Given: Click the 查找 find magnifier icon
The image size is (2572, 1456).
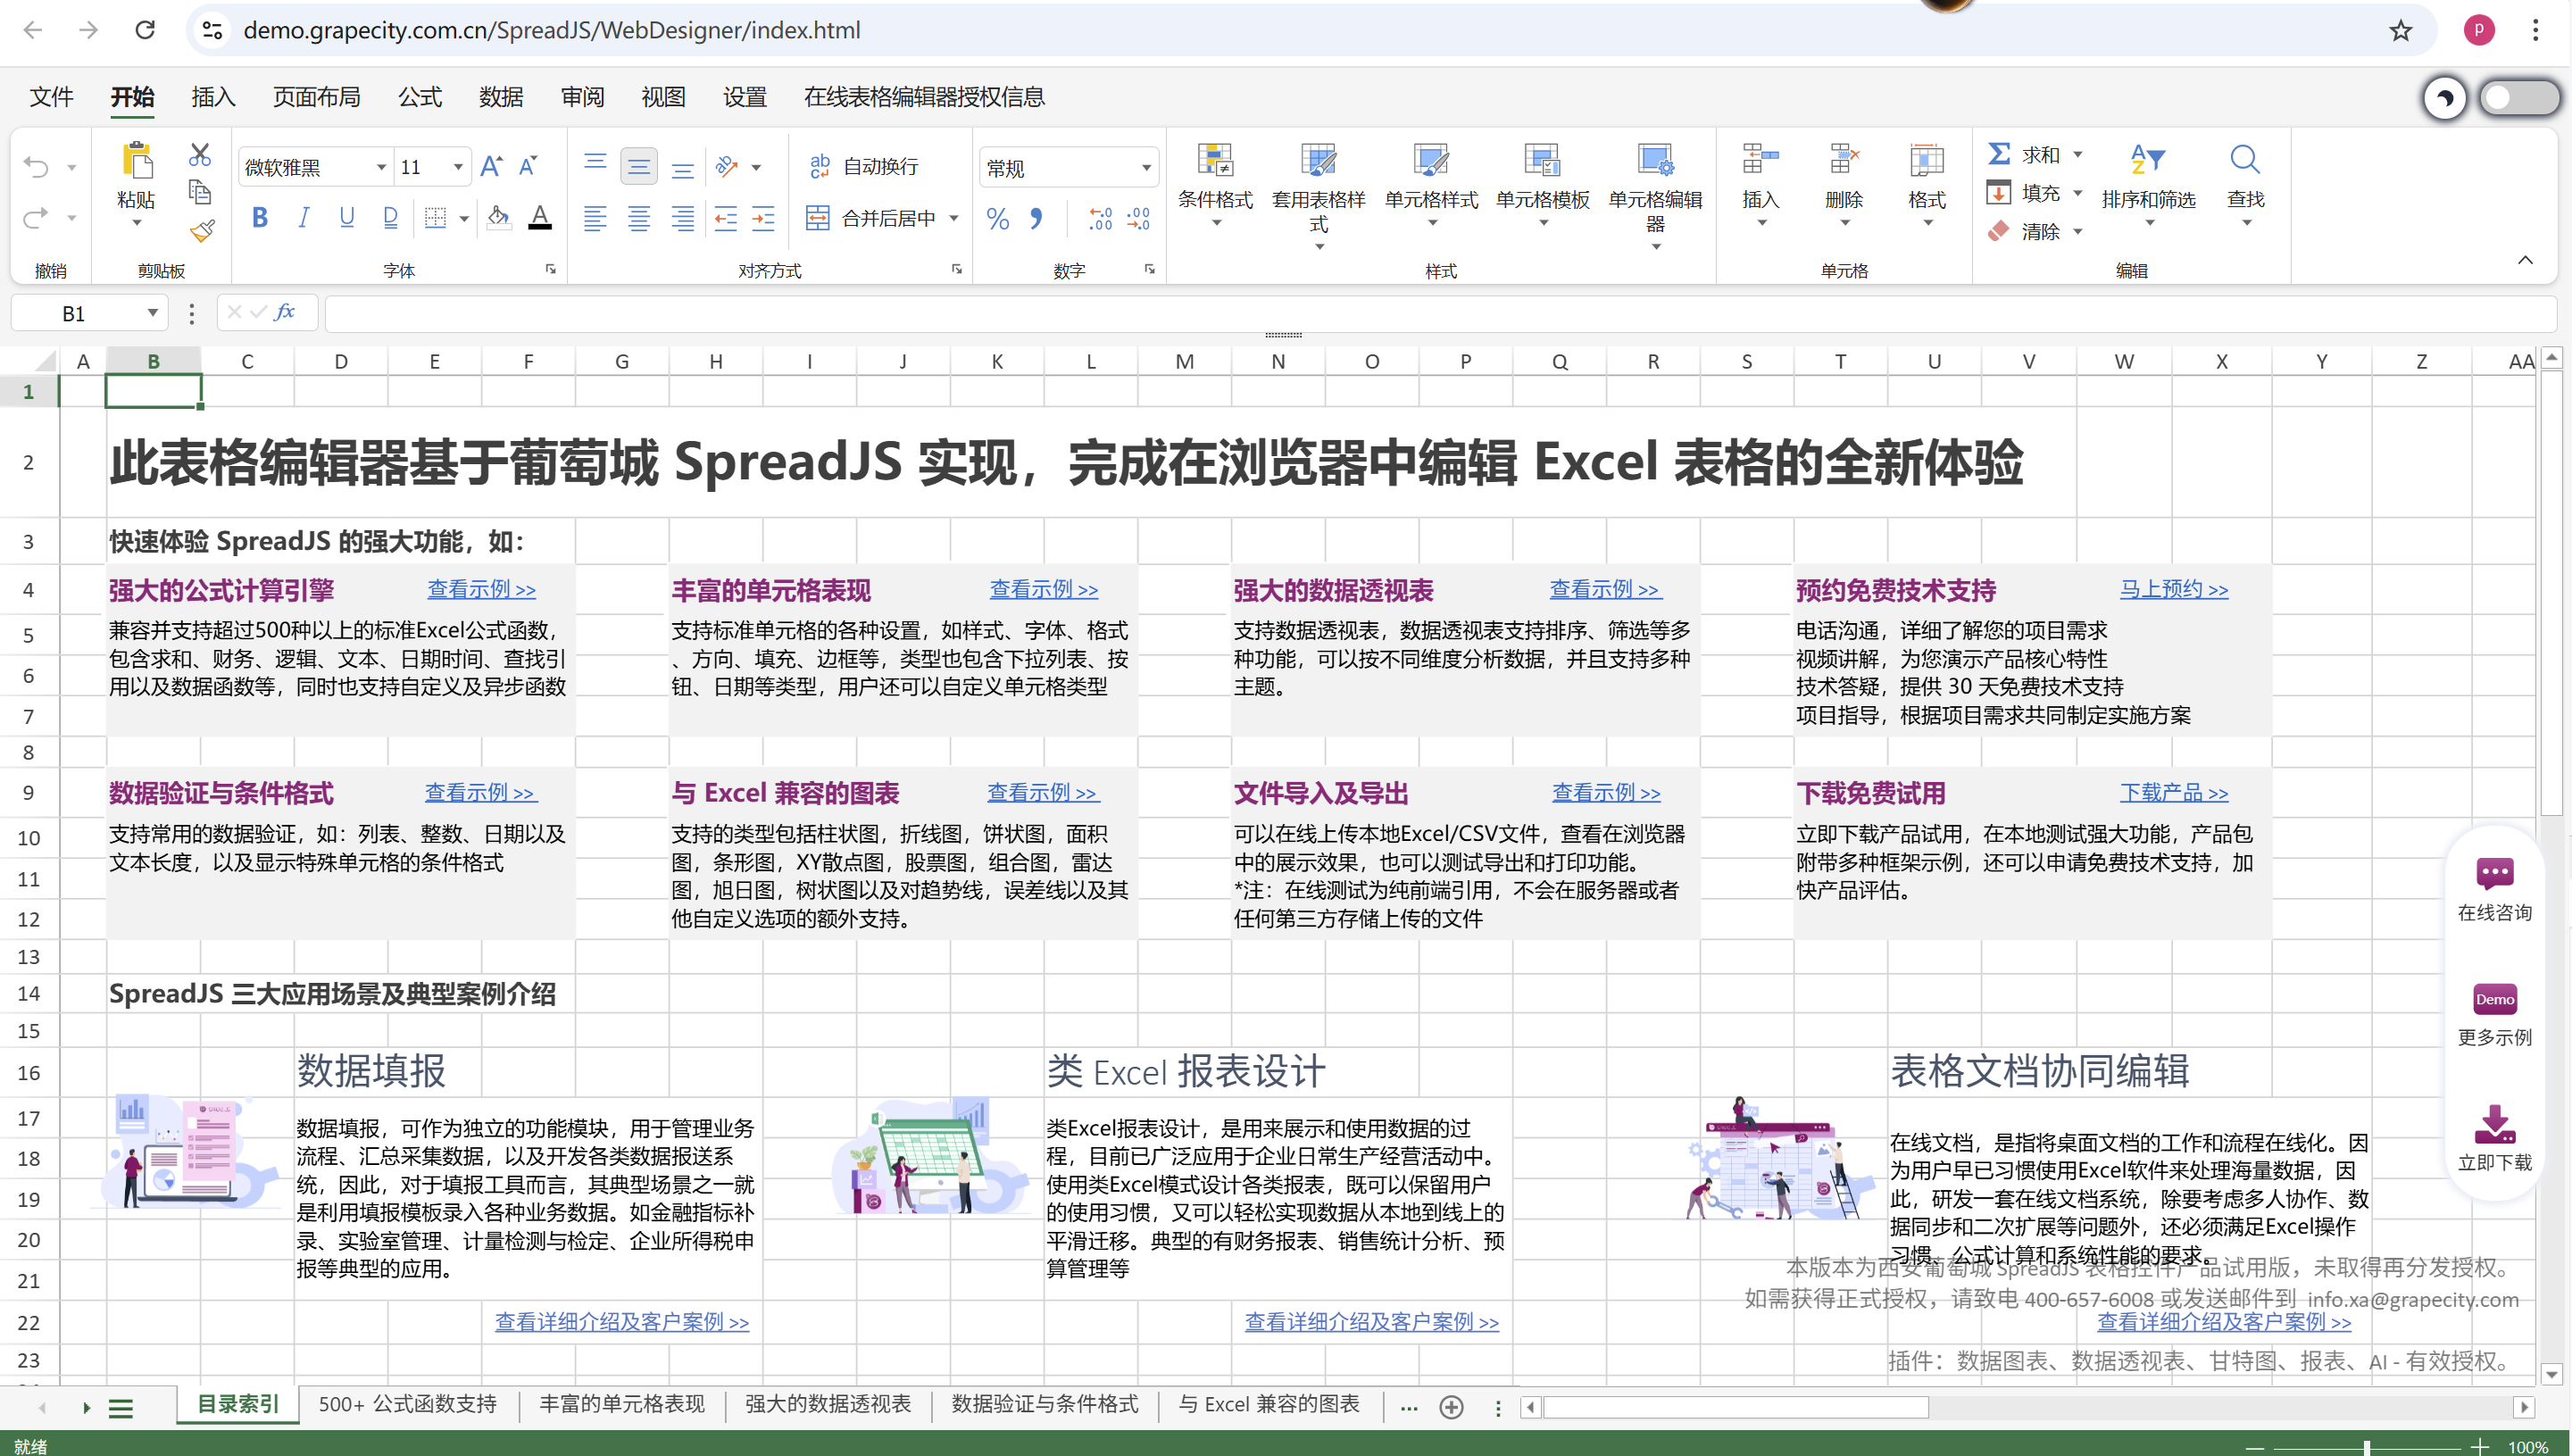Looking at the screenshot, I should pos(2245,159).
